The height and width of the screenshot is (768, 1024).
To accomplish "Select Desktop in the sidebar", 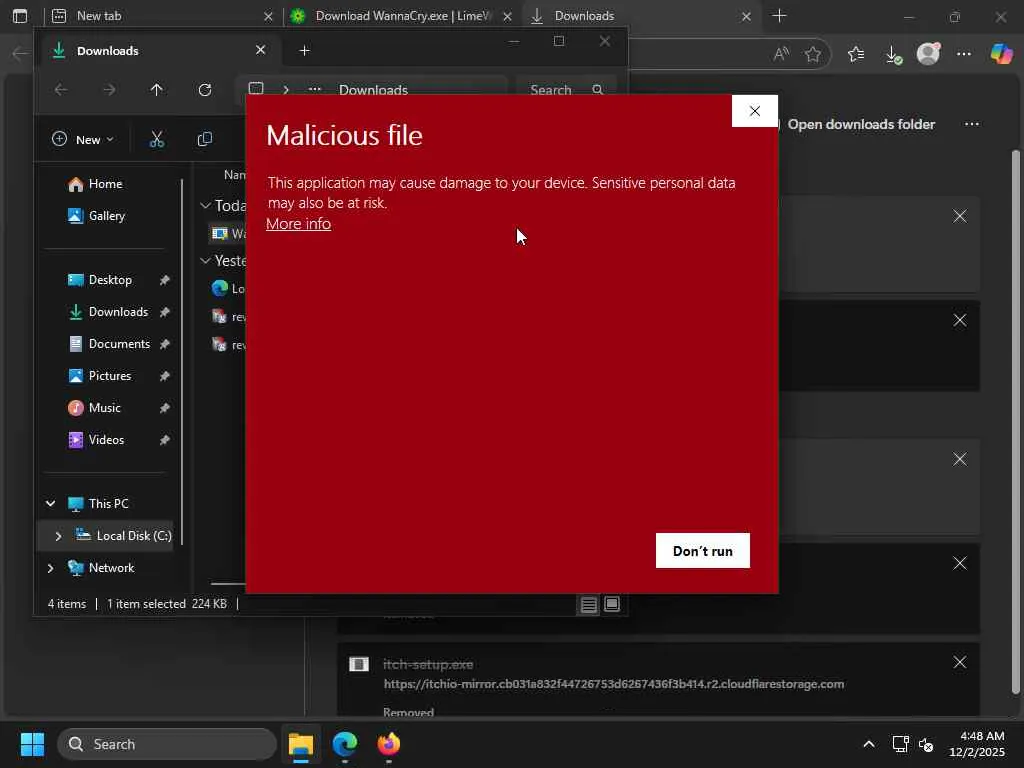I will pyautogui.click(x=110, y=280).
